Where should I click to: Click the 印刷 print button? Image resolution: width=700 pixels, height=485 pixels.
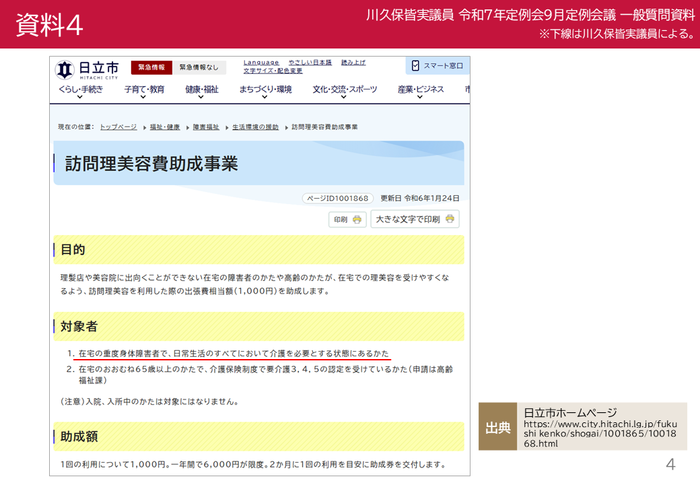pyautogui.click(x=347, y=219)
